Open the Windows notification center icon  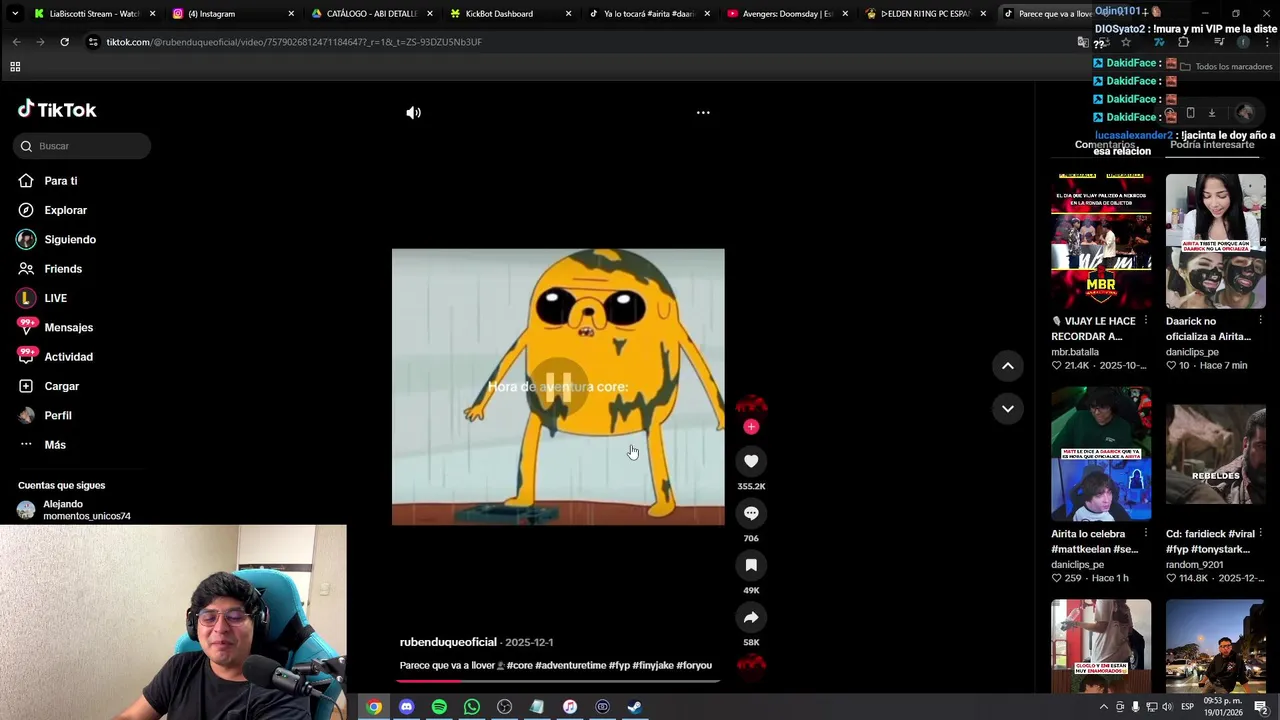click(1261, 707)
